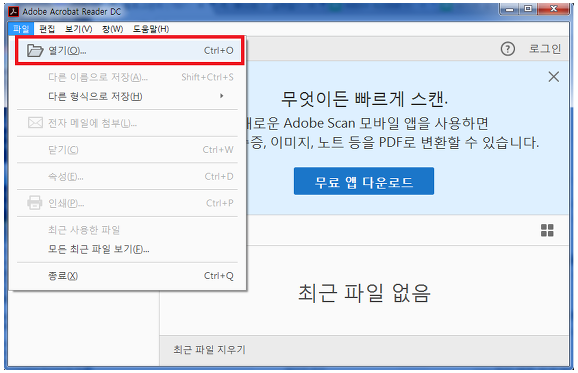Select 인쇄(P)... in the file menu

(127, 203)
